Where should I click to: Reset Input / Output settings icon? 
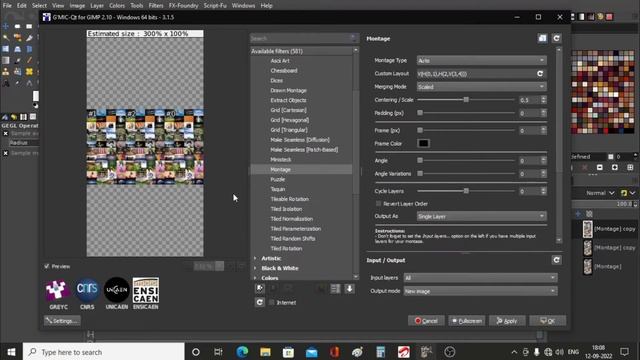(x=556, y=260)
